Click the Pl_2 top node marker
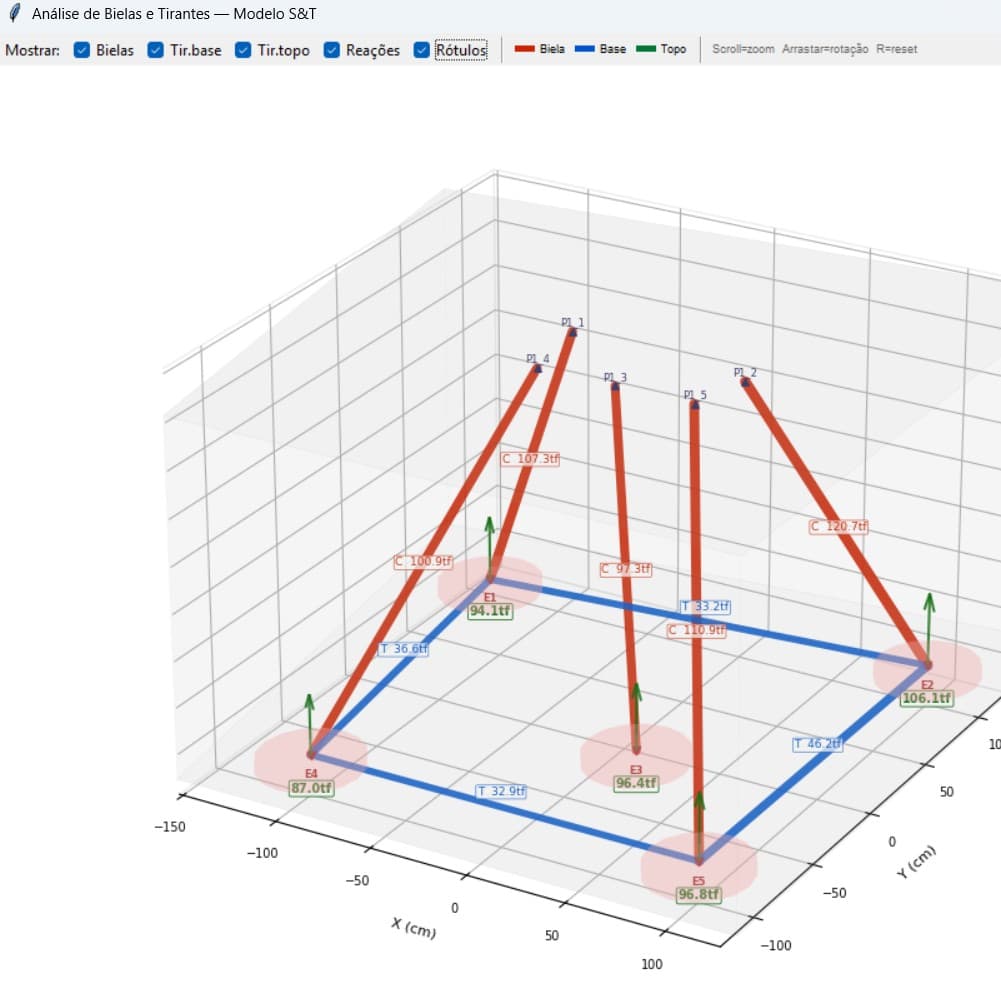Screen dimensions: 1001x1001 coord(744,382)
